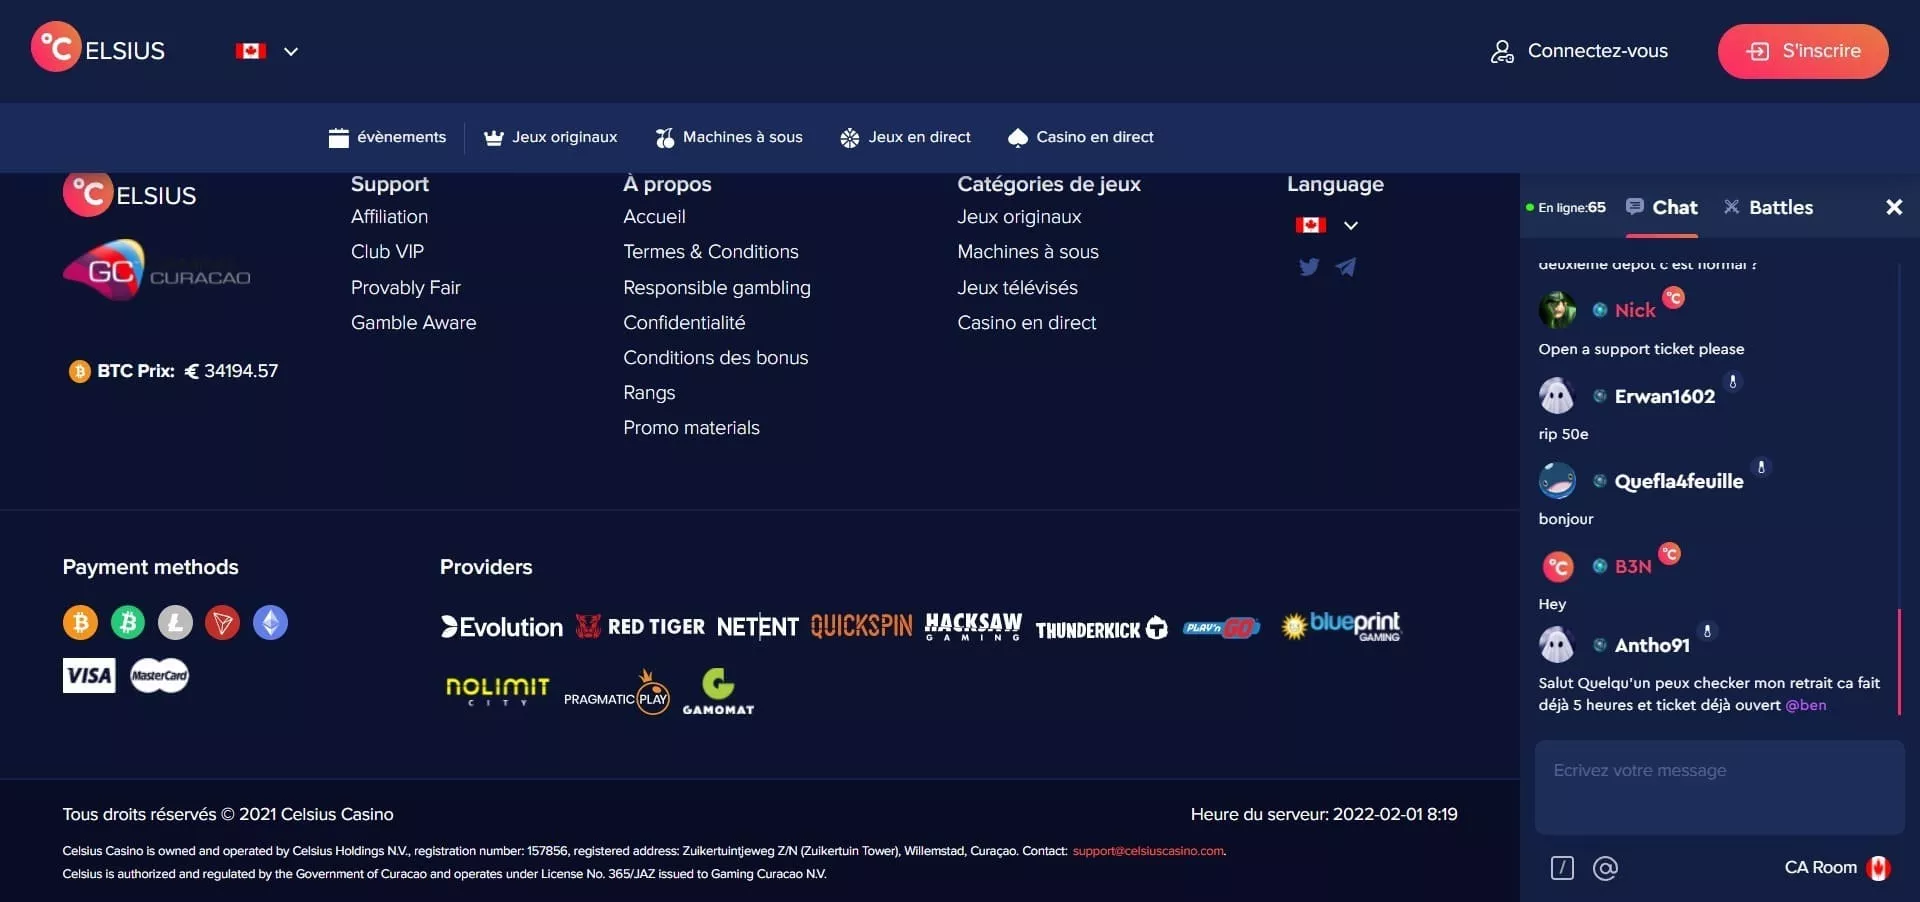1920x902 pixels.
Task: Click the slash commands icon in chat
Action: tap(1562, 868)
